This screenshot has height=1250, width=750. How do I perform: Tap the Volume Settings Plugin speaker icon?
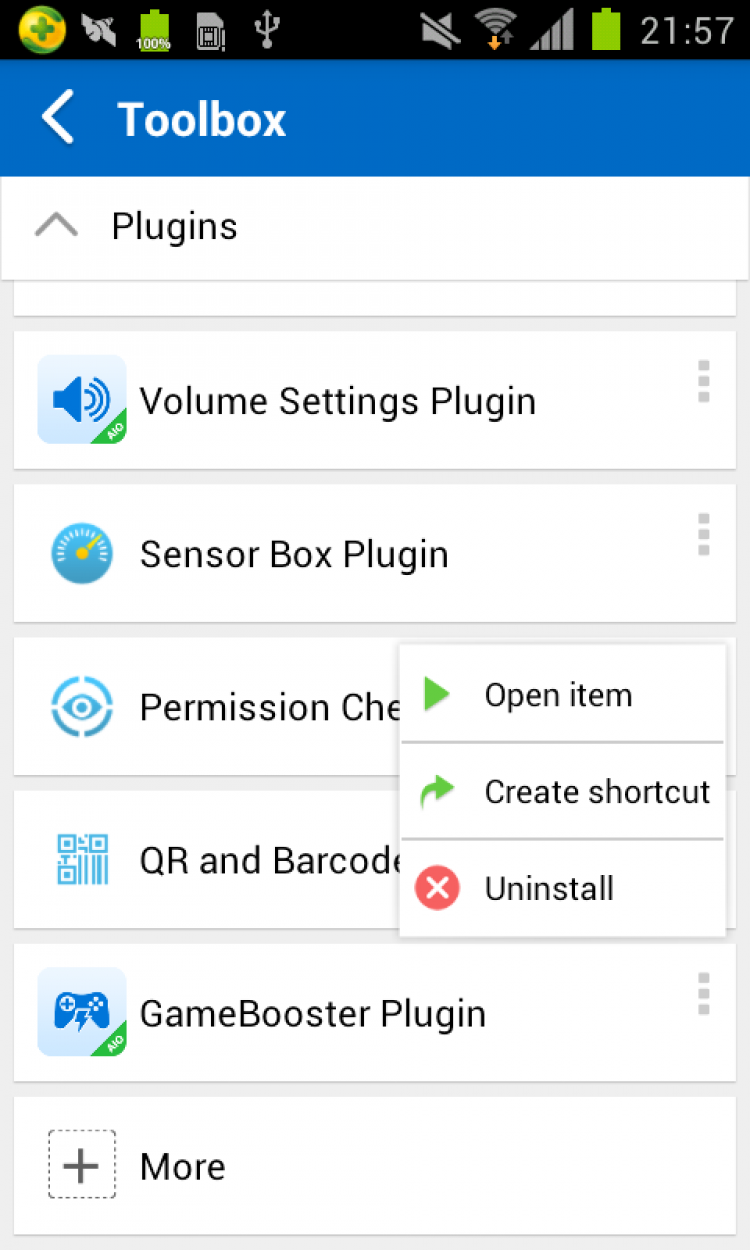tap(82, 400)
